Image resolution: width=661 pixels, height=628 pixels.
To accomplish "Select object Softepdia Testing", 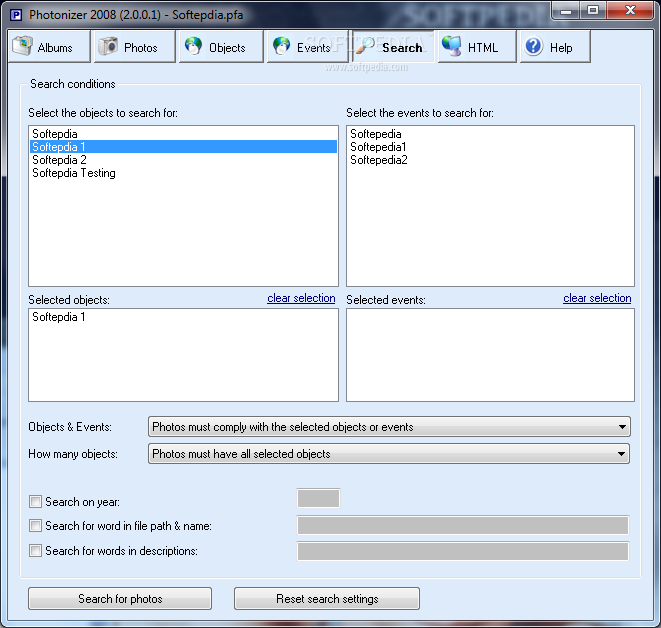I will click(184, 173).
